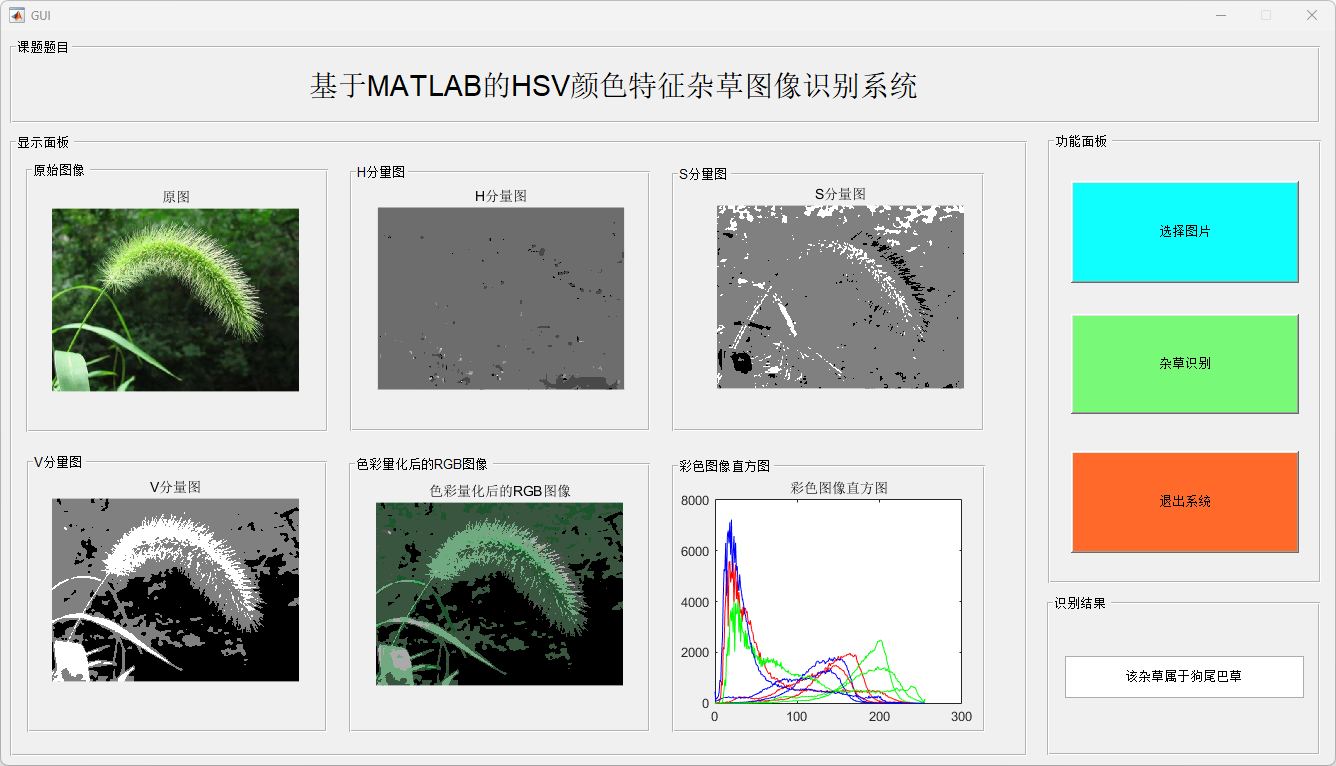Click the 原图 title above the photo

pos(176,197)
